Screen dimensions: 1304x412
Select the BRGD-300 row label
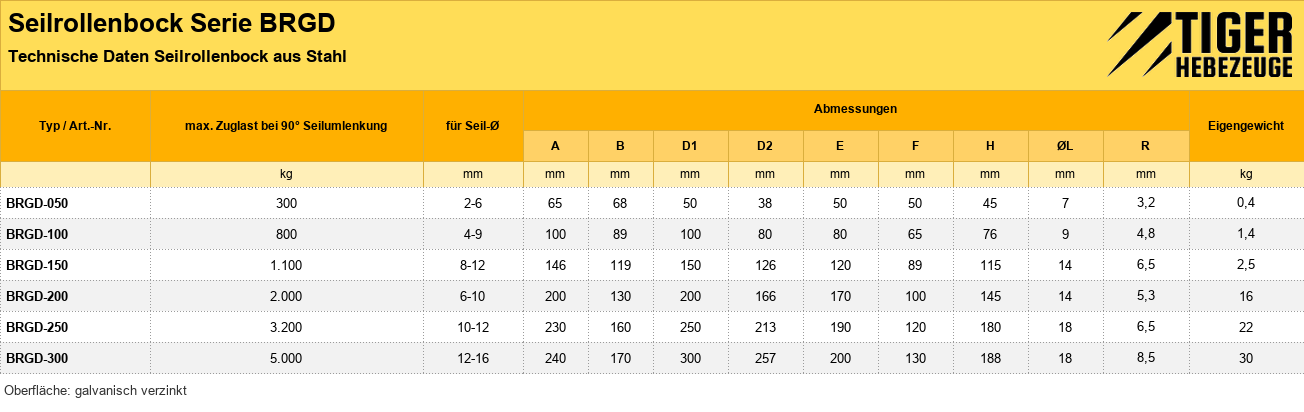coord(37,358)
